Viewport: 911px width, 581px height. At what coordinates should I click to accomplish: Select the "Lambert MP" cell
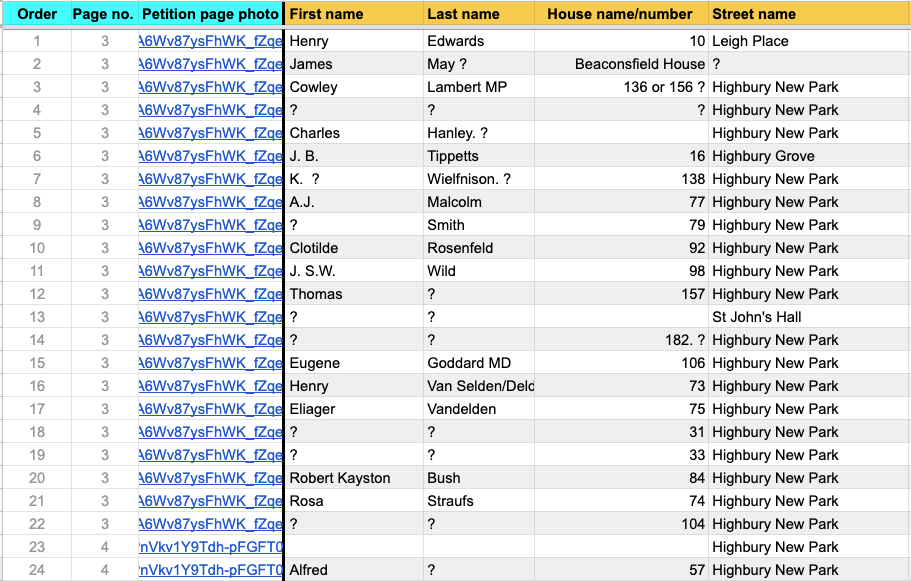tap(467, 87)
